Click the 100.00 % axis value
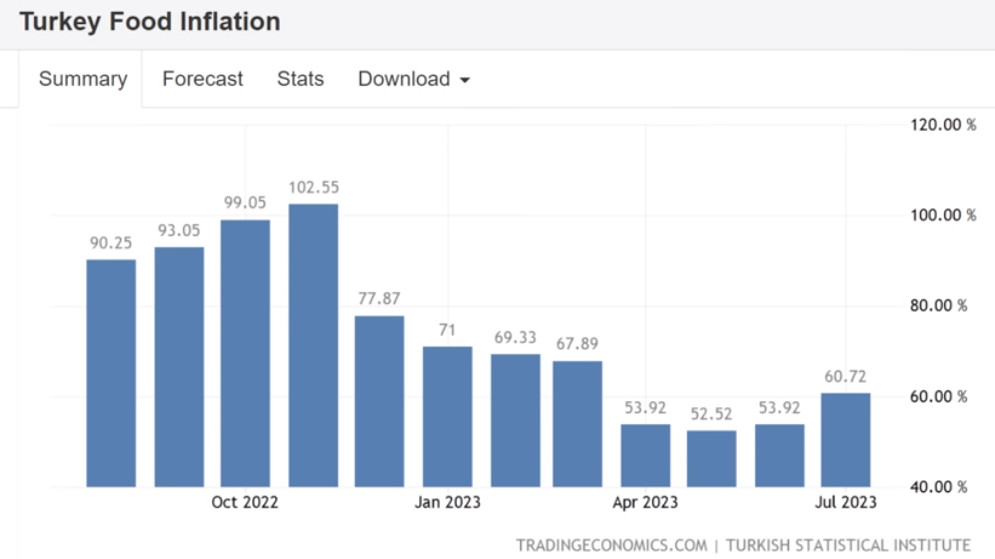 pos(943,215)
